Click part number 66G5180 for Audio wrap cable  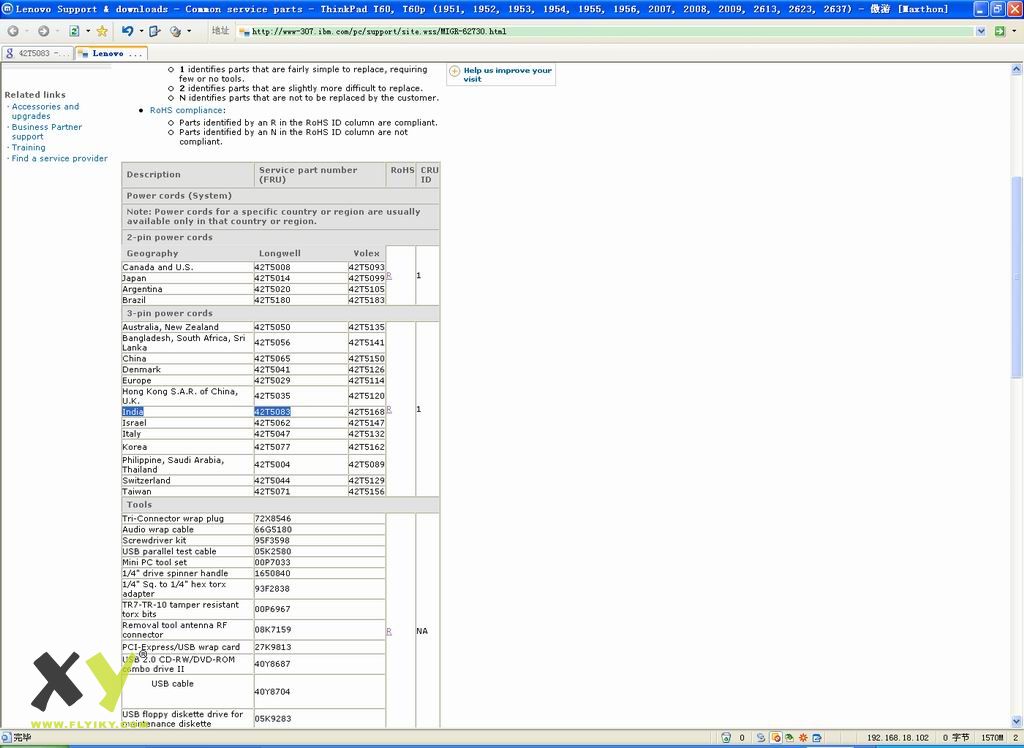click(x=273, y=530)
